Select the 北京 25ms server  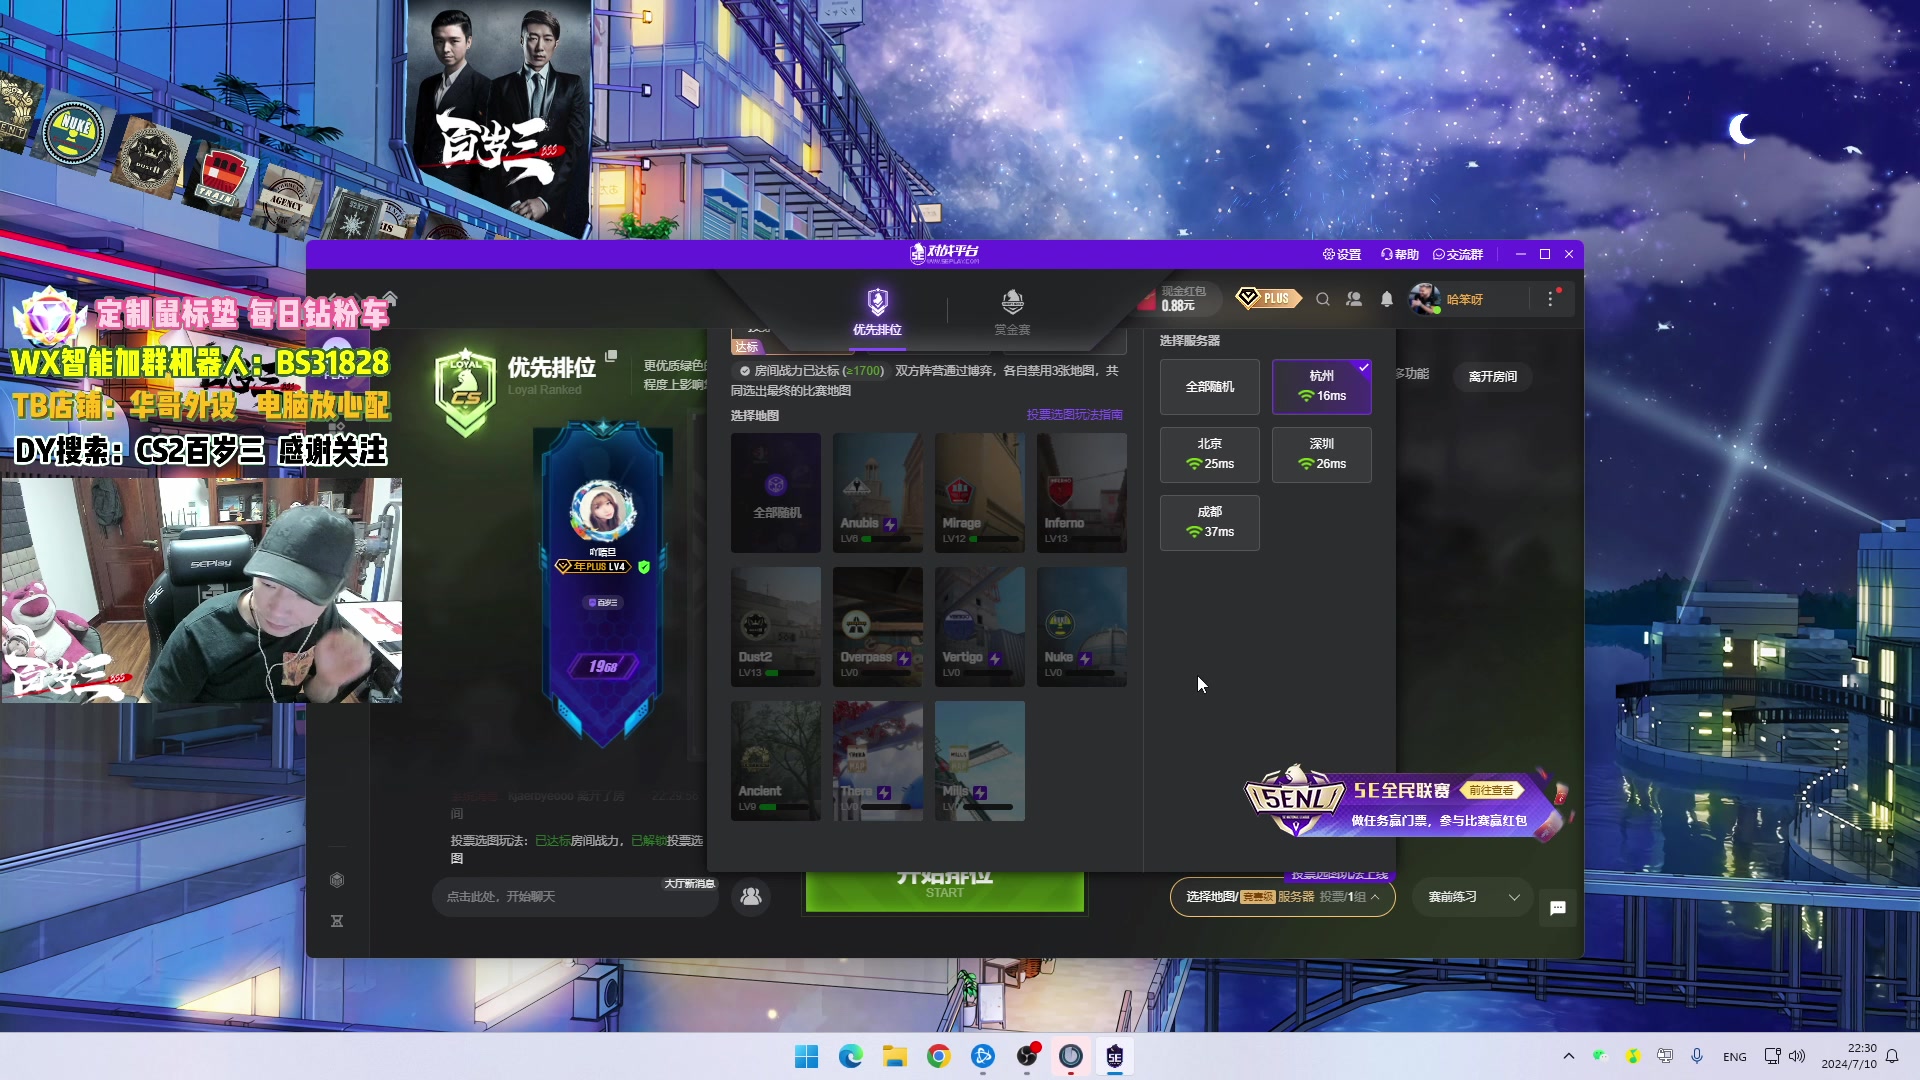(1210, 455)
